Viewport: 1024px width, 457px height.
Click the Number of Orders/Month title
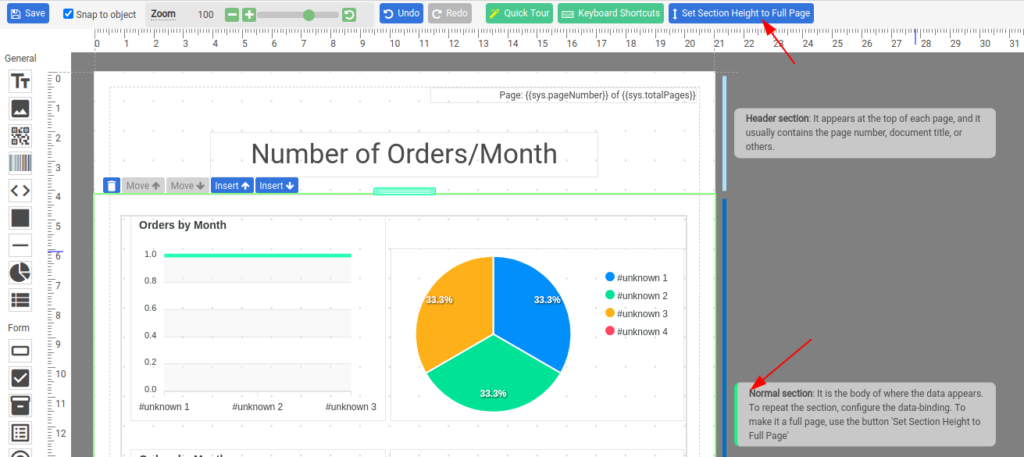click(x=404, y=154)
